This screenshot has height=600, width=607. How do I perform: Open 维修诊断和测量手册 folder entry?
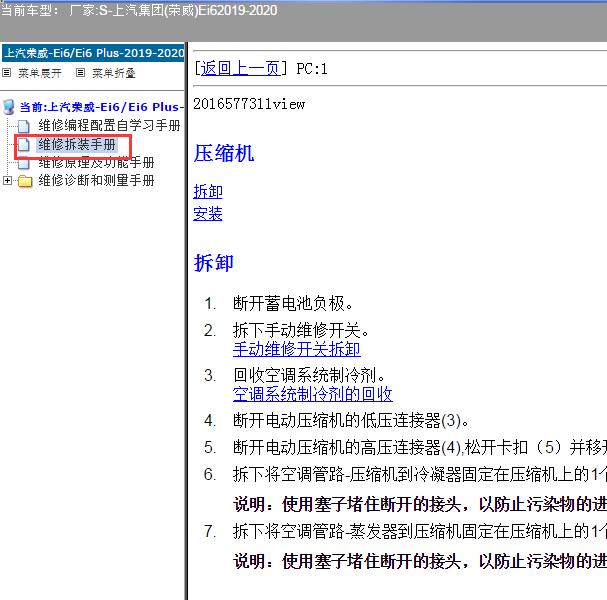[x=96, y=180]
